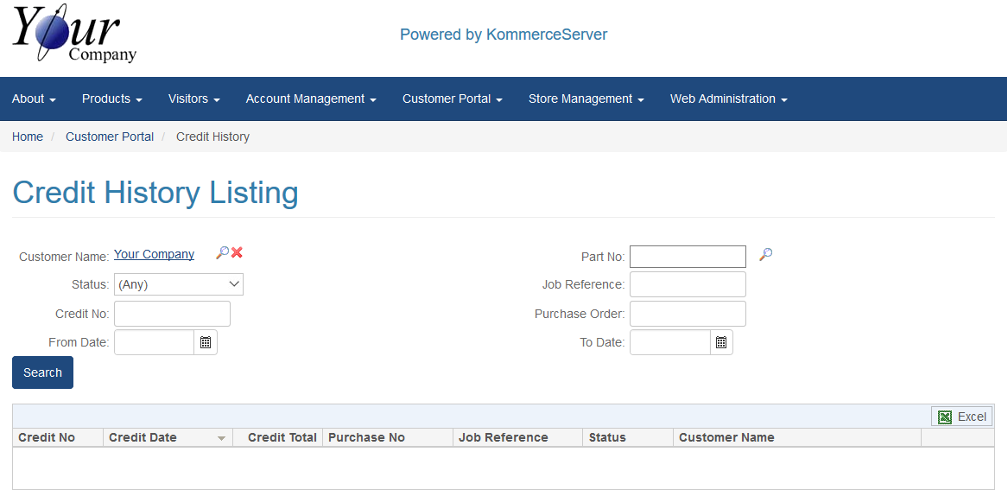The height and width of the screenshot is (490, 1008).
Task: Expand the Store Management menu
Action: [x=586, y=99]
